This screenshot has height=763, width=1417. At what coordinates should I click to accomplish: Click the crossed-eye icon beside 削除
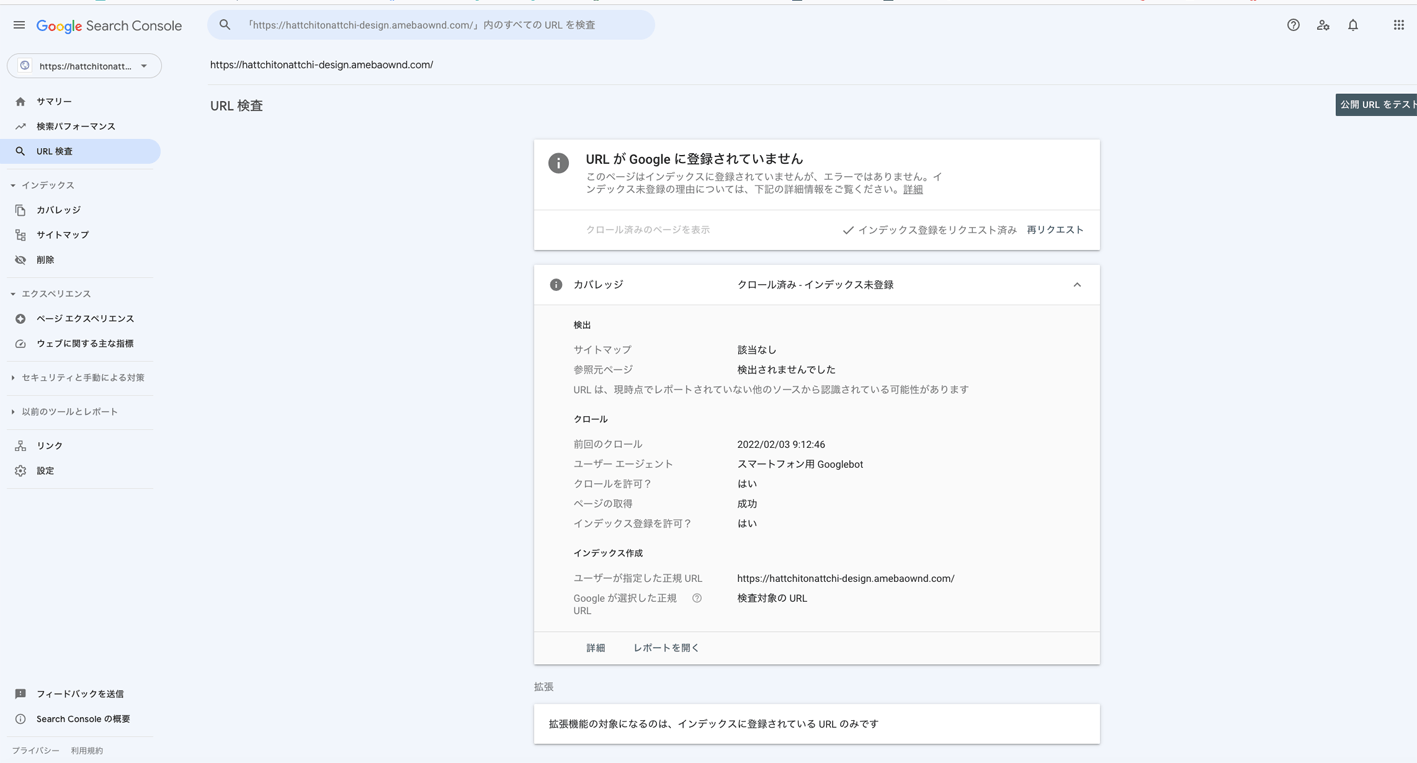click(20, 260)
